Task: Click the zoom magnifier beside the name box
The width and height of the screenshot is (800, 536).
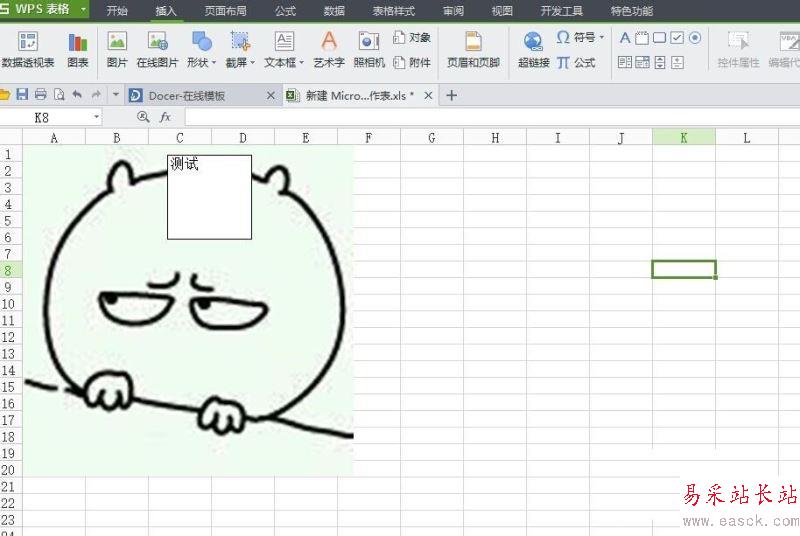Action: (143, 117)
